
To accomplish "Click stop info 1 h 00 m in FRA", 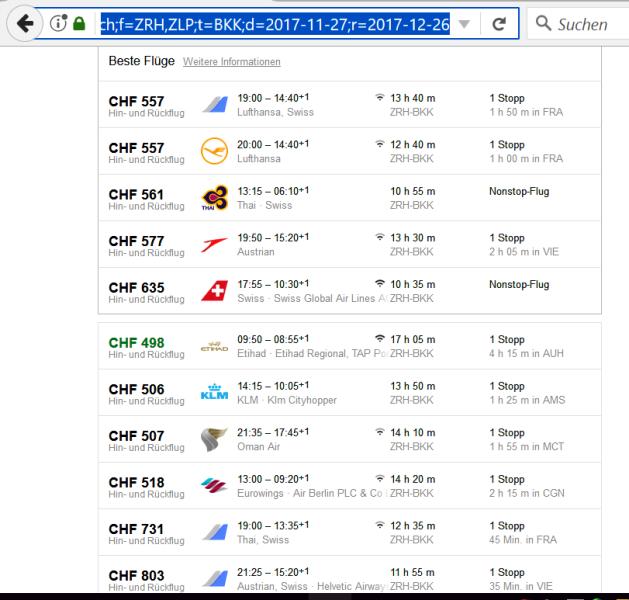I will coord(526,159).
